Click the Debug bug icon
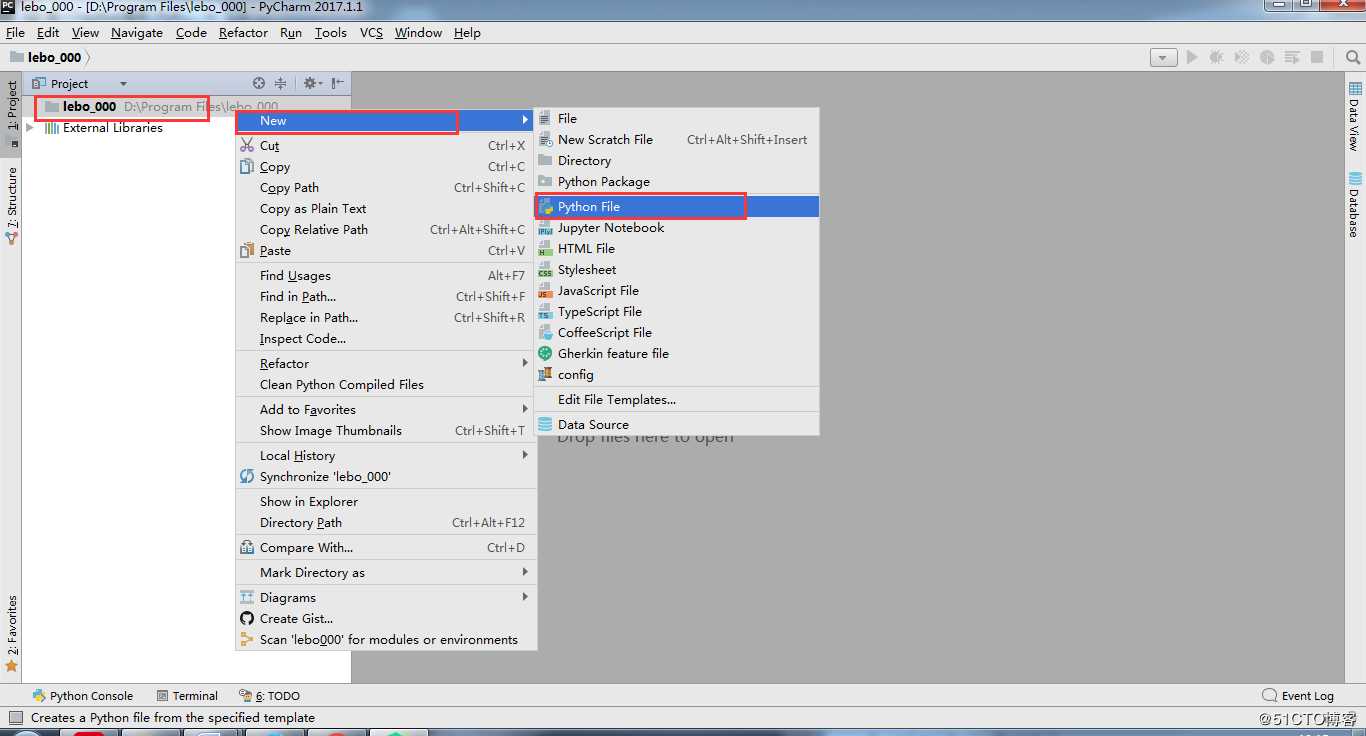This screenshot has width=1366, height=736. point(1217,58)
